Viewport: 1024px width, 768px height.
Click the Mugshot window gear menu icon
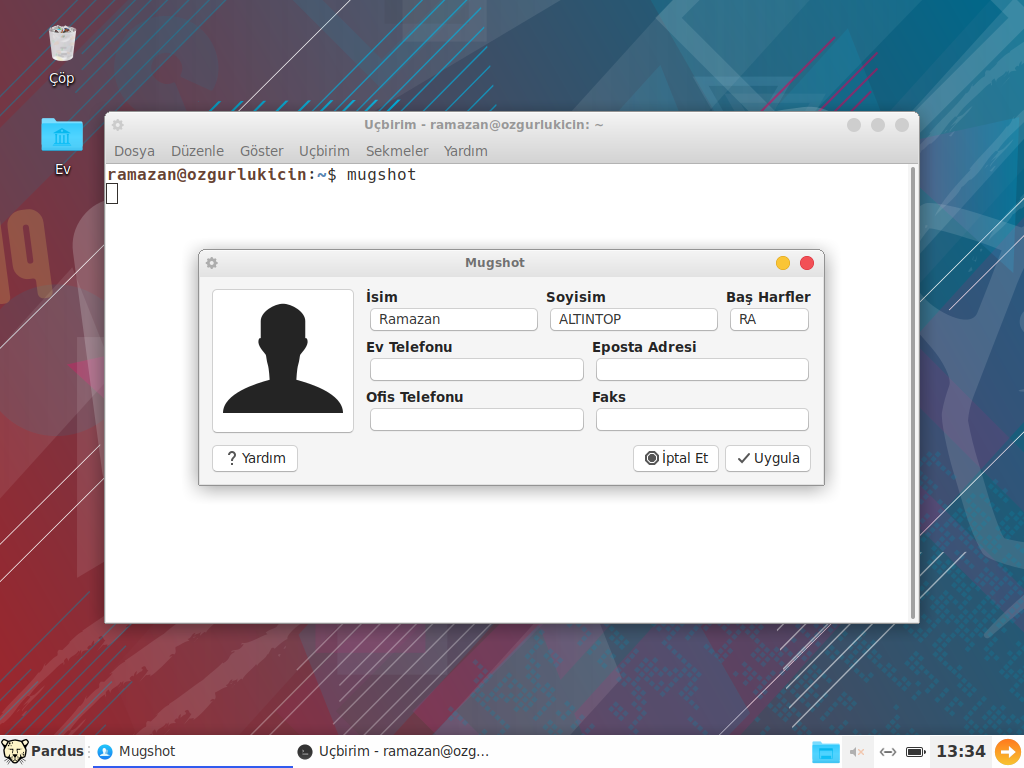point(212,263)
